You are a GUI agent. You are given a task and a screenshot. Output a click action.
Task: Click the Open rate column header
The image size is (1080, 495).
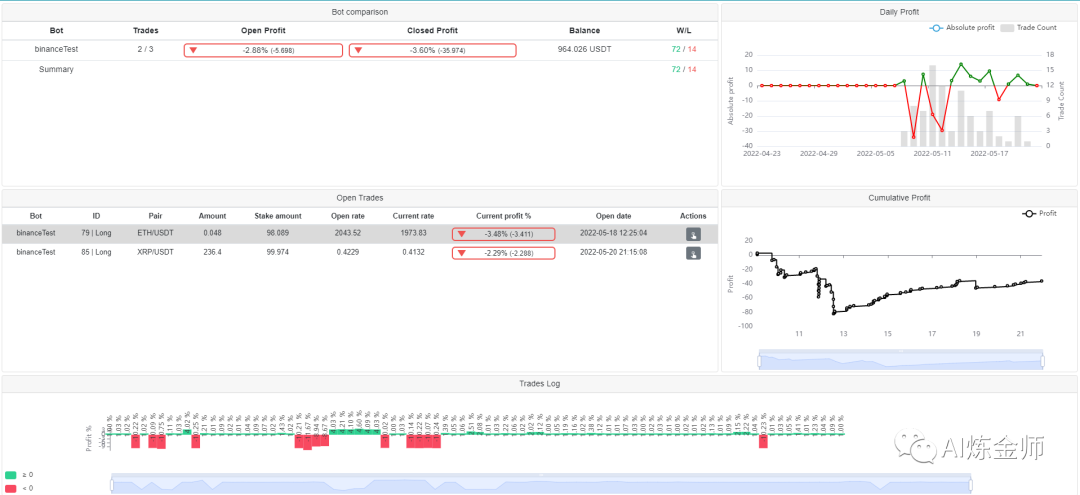click(347, 216)
